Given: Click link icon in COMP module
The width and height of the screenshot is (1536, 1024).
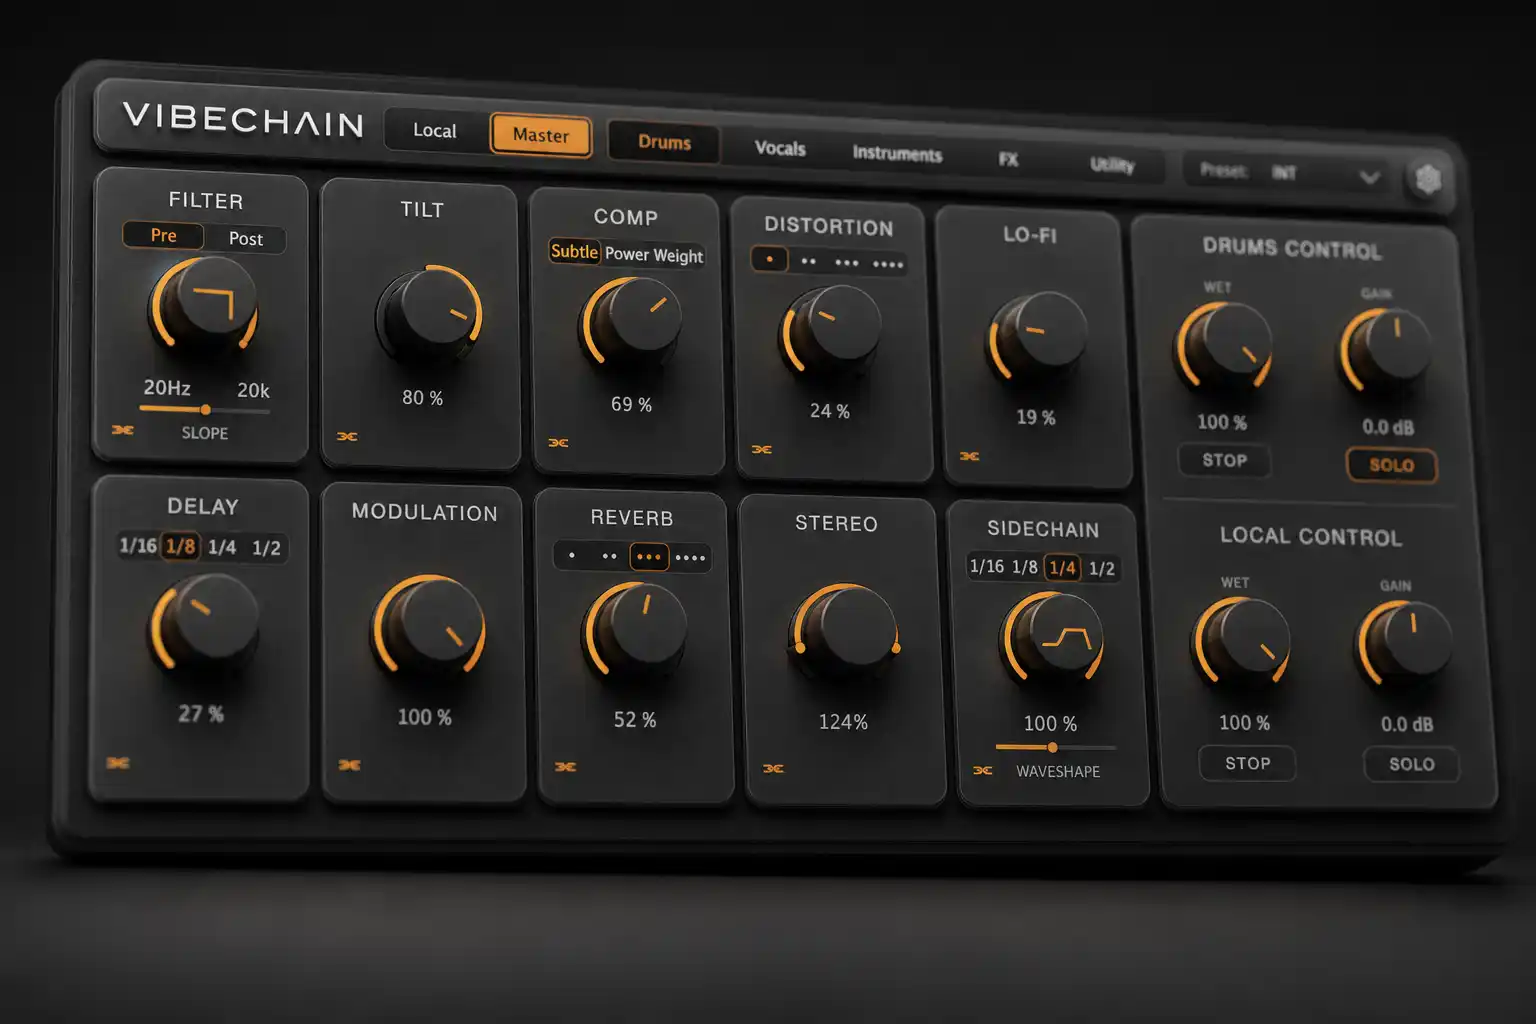Looking at the screenshot, I should point(558,442).
